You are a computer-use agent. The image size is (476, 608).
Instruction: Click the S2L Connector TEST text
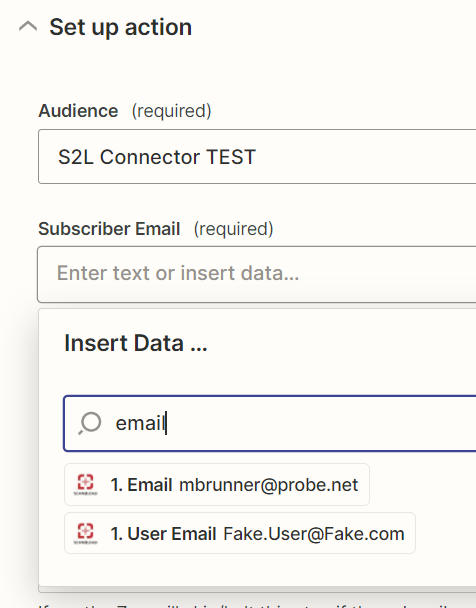point(157,157)
